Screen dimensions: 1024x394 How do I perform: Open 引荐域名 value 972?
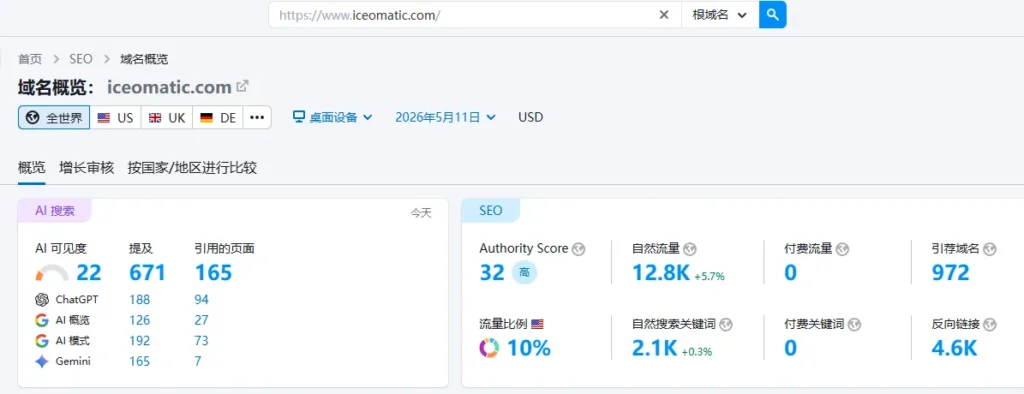[950, 272]
